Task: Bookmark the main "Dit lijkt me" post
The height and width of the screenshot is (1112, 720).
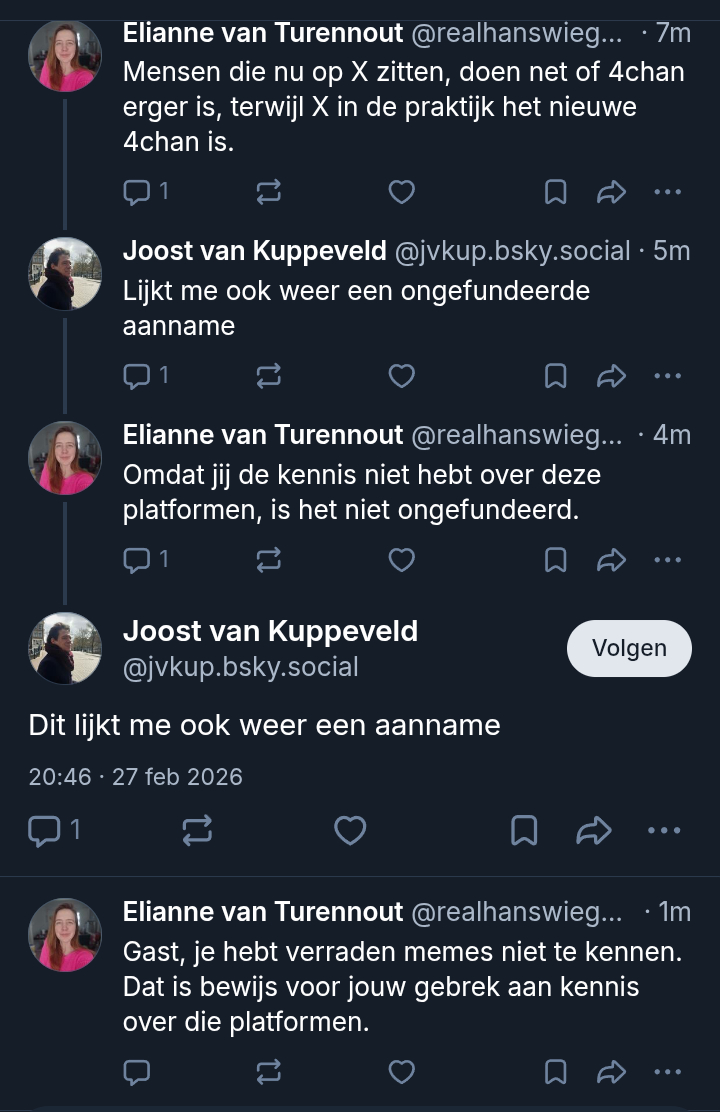Action: (524, 830)
